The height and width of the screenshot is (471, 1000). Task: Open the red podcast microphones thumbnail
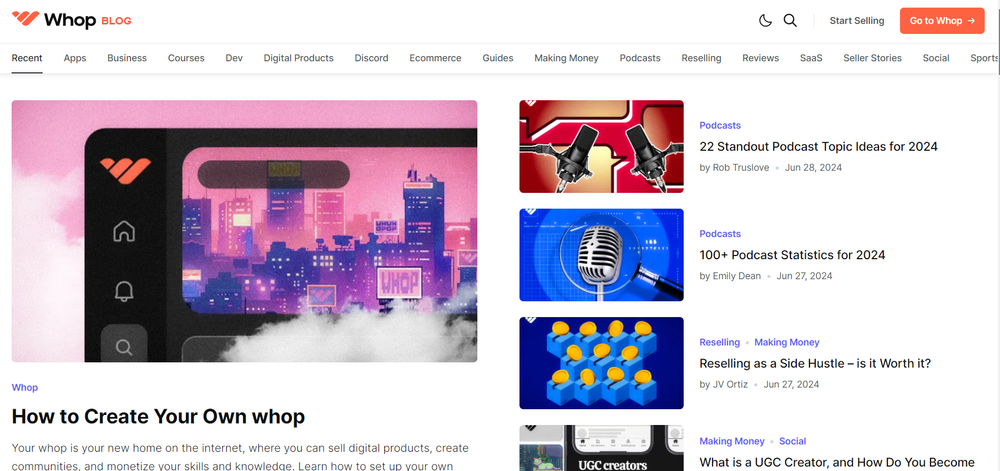601,146
